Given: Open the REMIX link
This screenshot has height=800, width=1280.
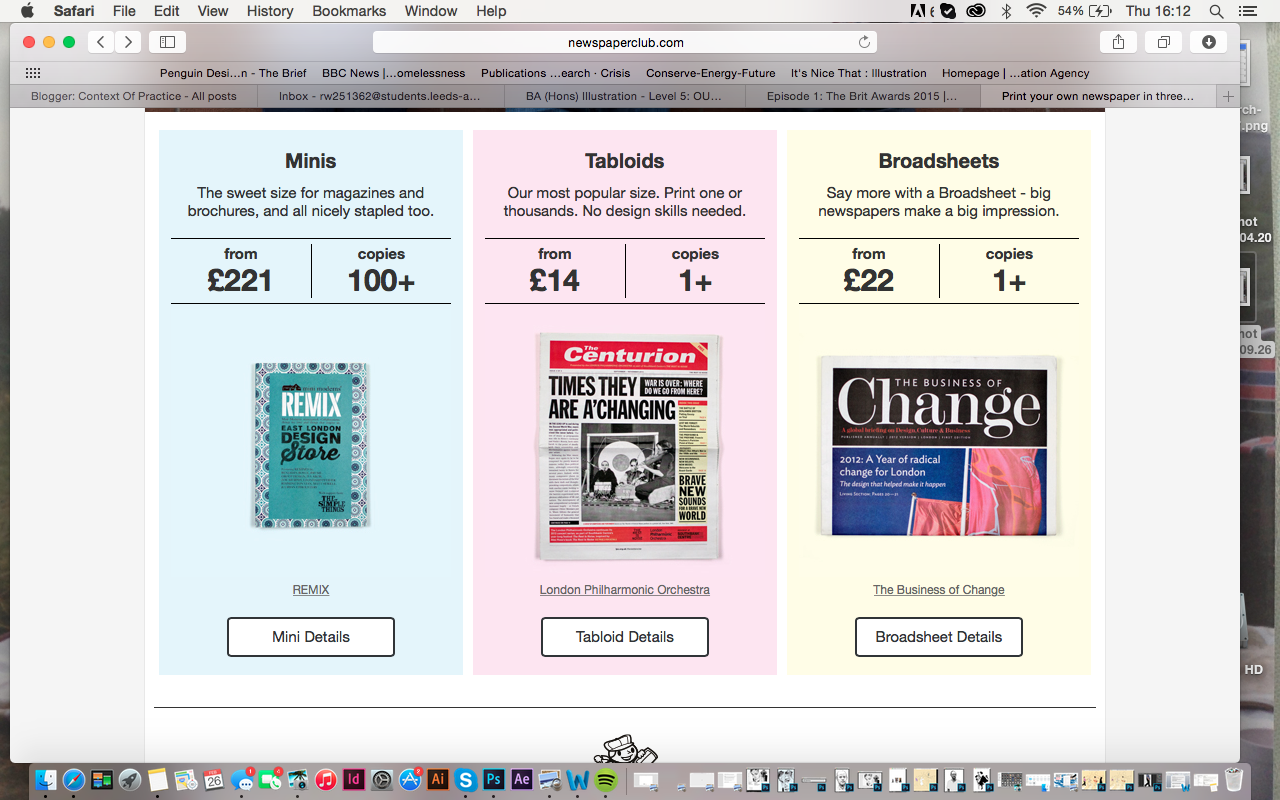Looking at the screenshot, I should (x=311, y=590).
